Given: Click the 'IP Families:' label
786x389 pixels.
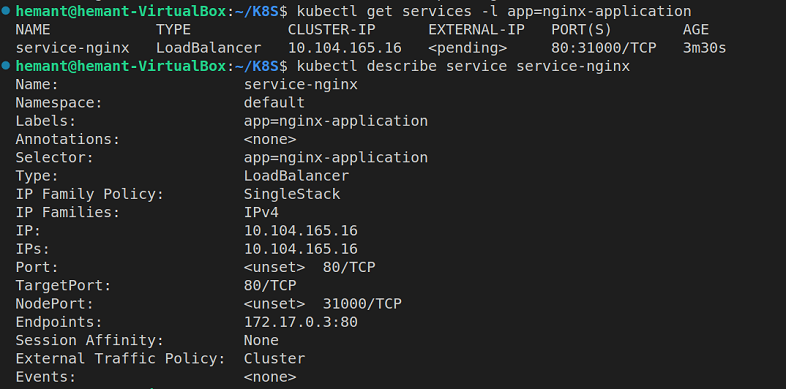Looking at the screenshot, I should pyautogui.click(x=68, y=213).
